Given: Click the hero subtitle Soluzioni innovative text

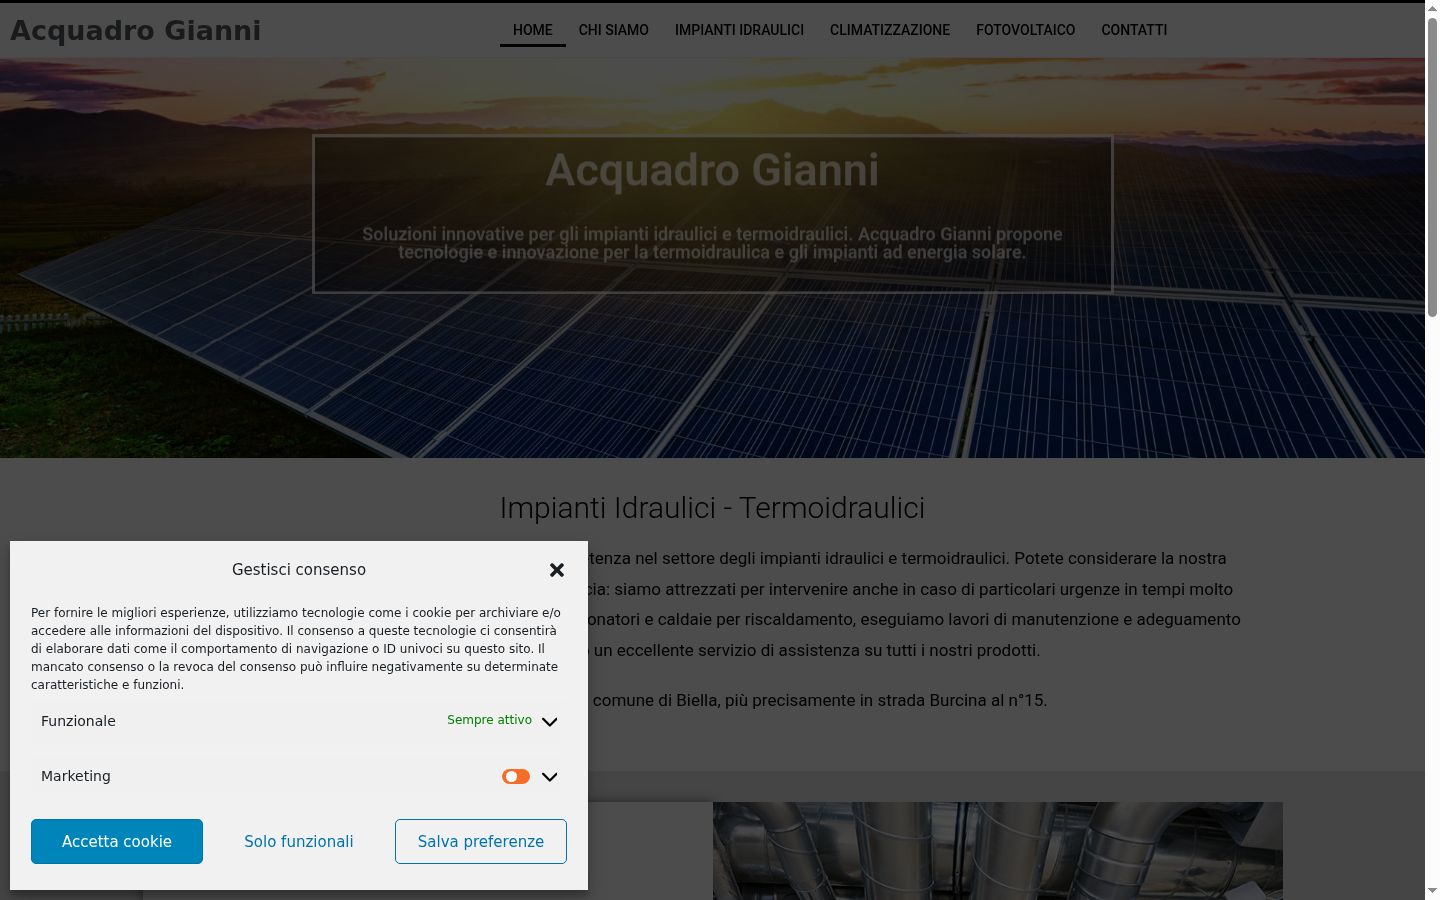Looking at the screenshot, I should point(712,243).
